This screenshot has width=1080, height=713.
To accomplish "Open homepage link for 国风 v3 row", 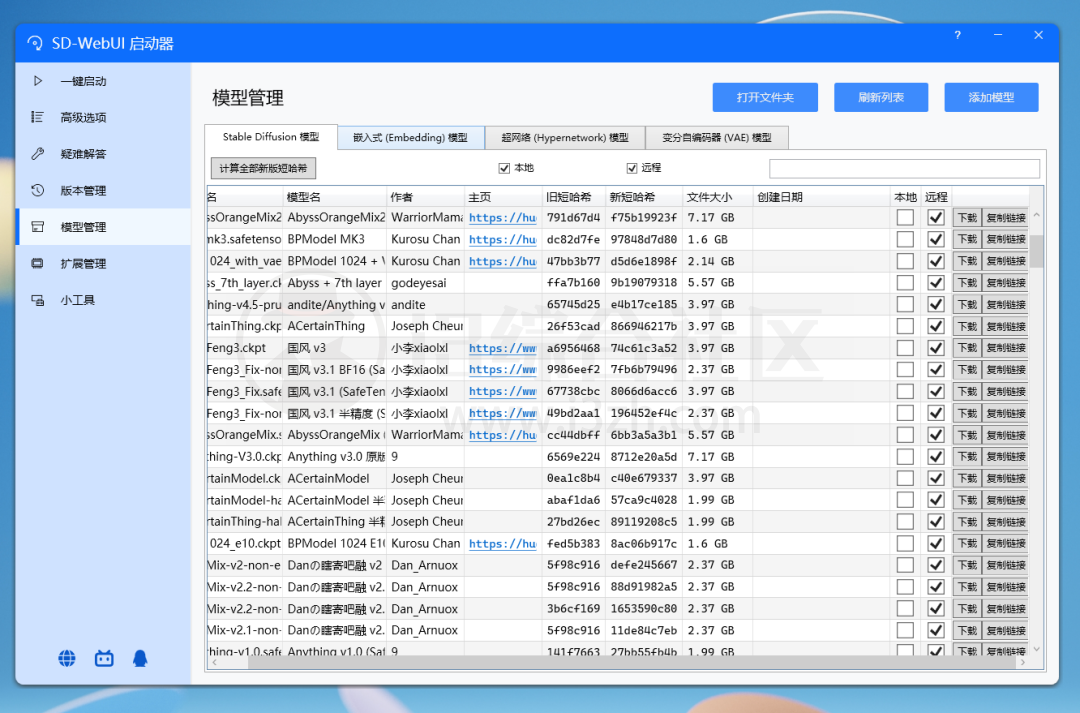I will pos(502,348).
